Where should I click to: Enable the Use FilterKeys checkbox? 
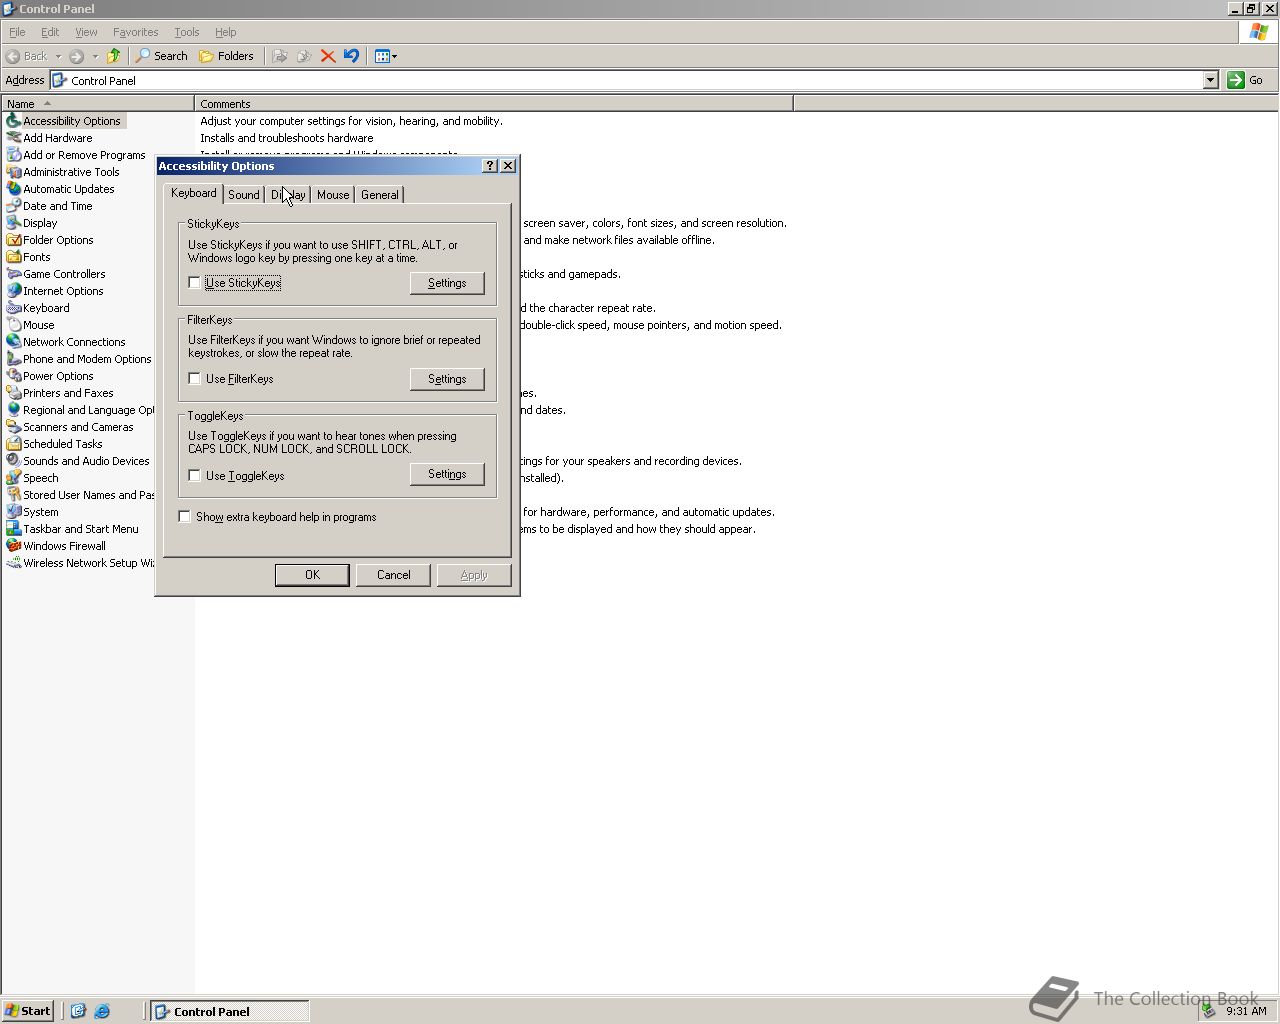[x=194, y=379]
